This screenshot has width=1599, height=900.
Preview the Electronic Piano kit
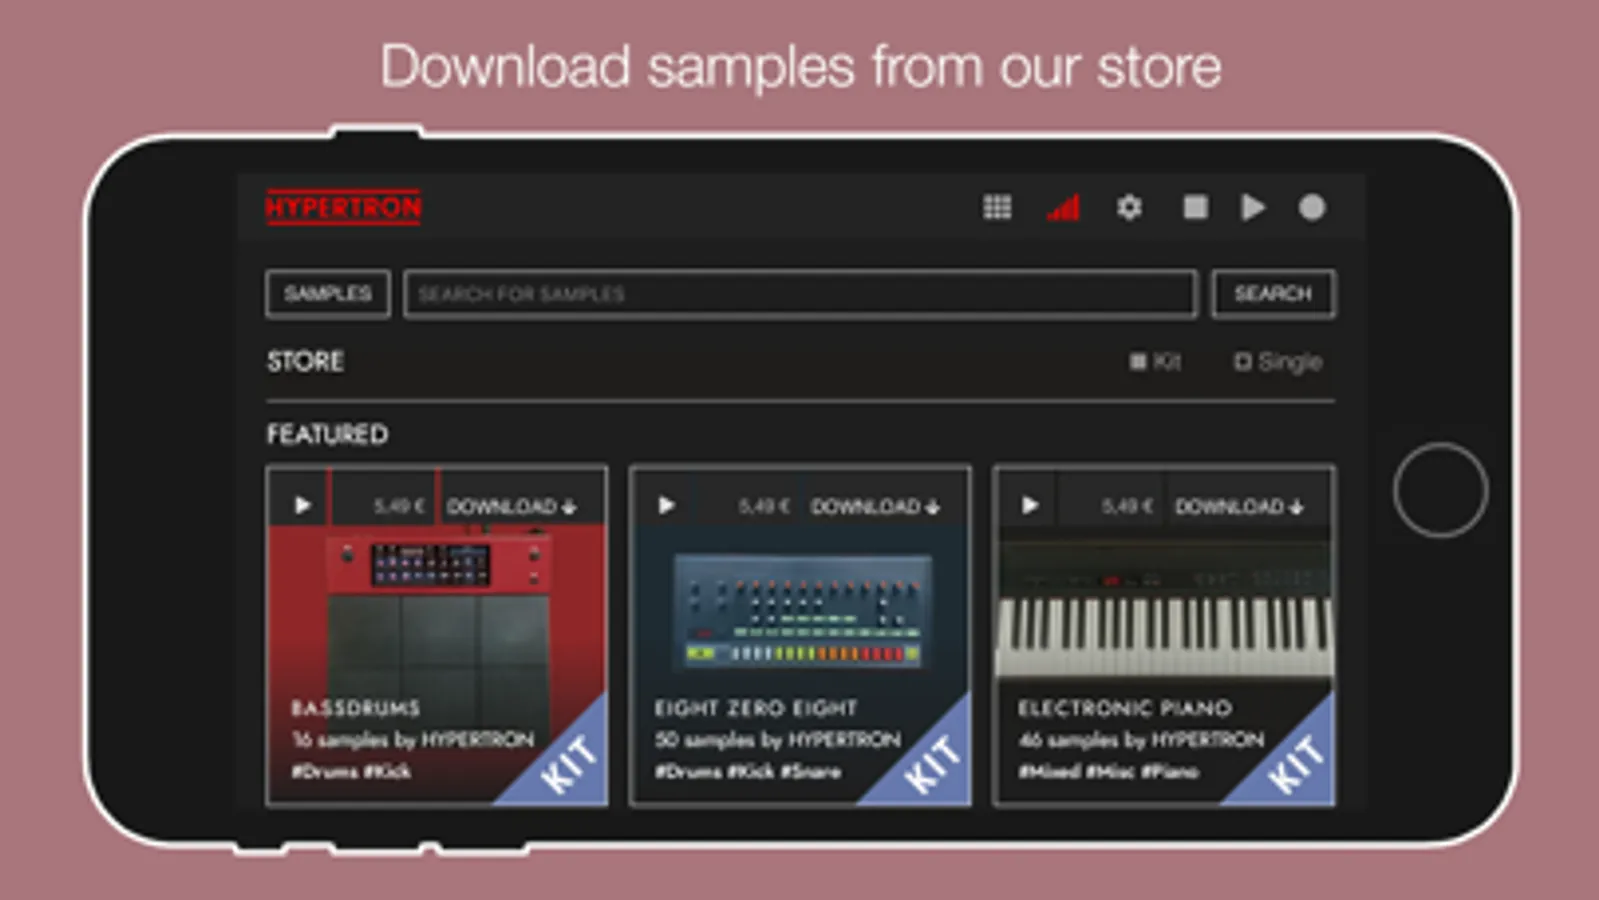[1030, 506]
